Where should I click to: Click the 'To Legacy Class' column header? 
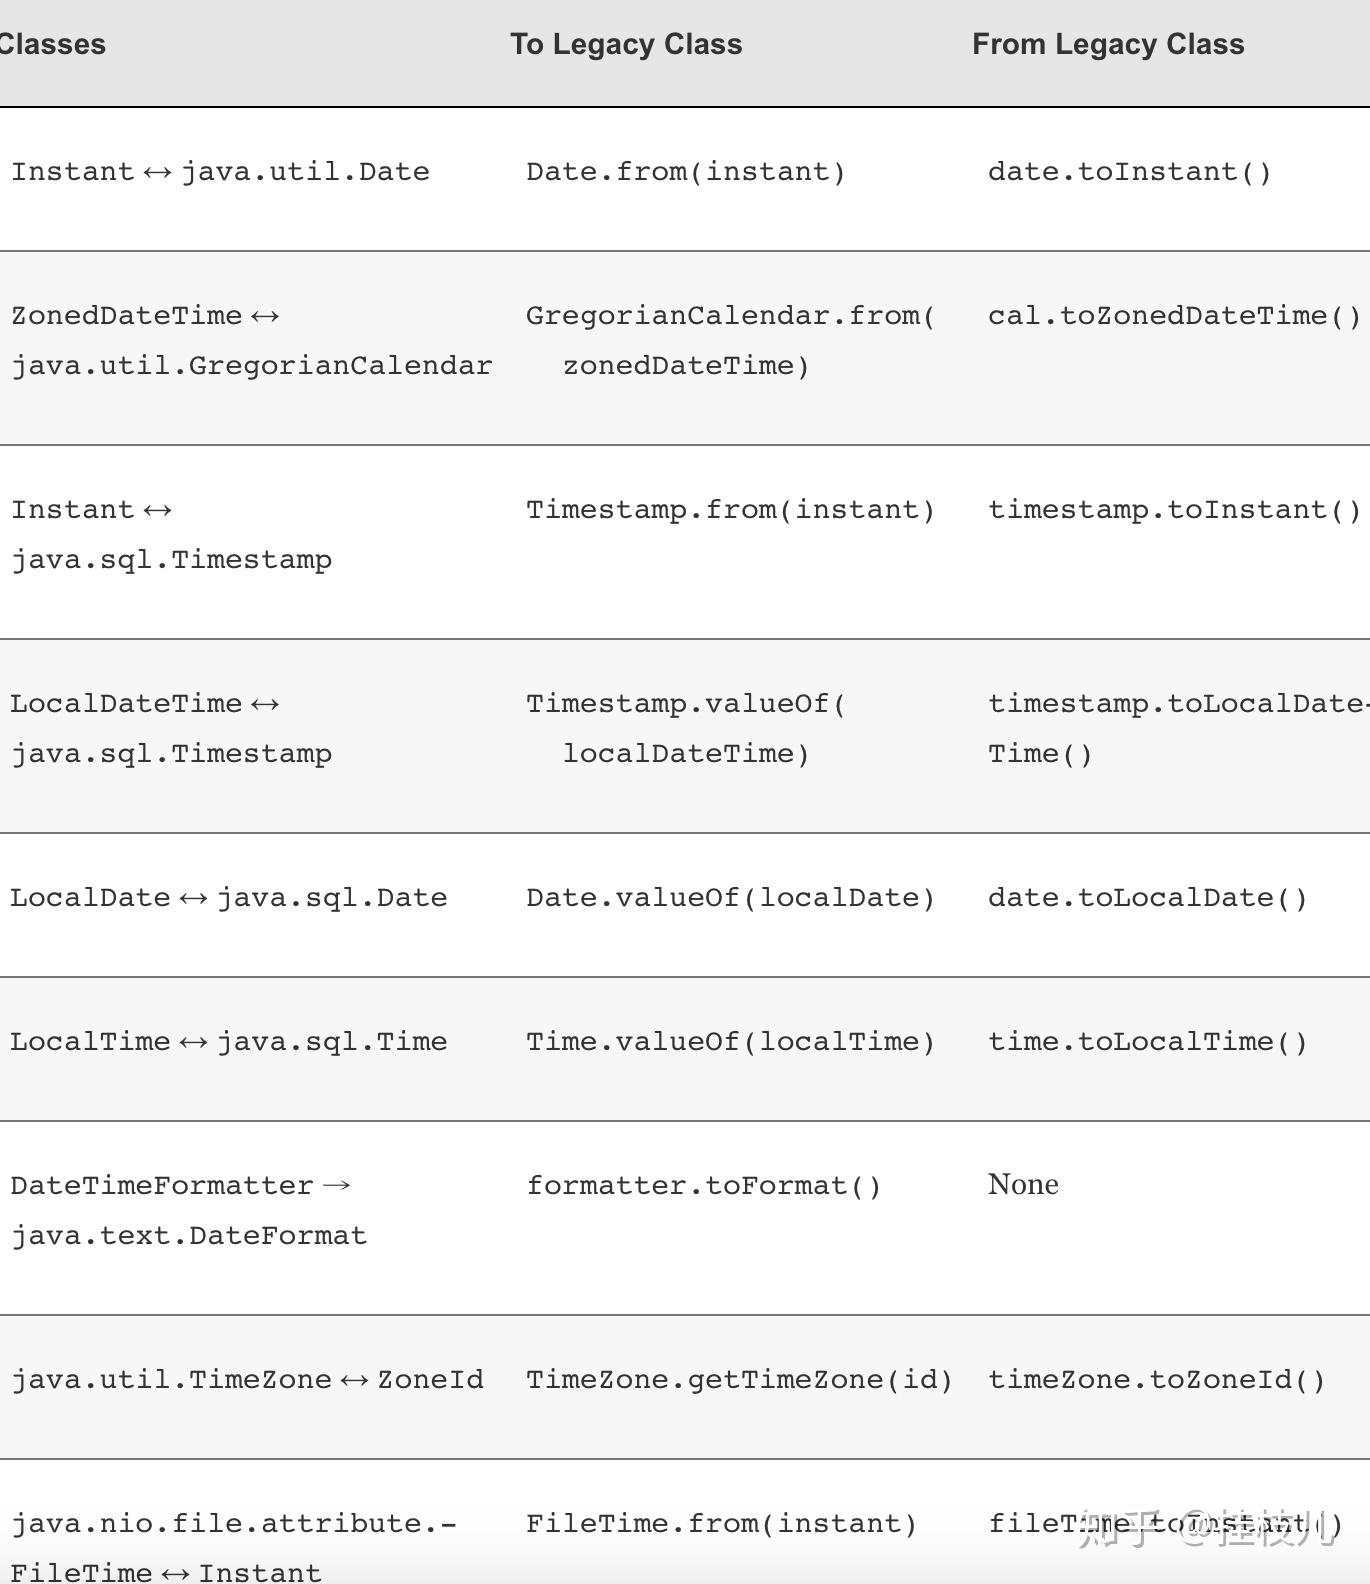click(626, 44)
